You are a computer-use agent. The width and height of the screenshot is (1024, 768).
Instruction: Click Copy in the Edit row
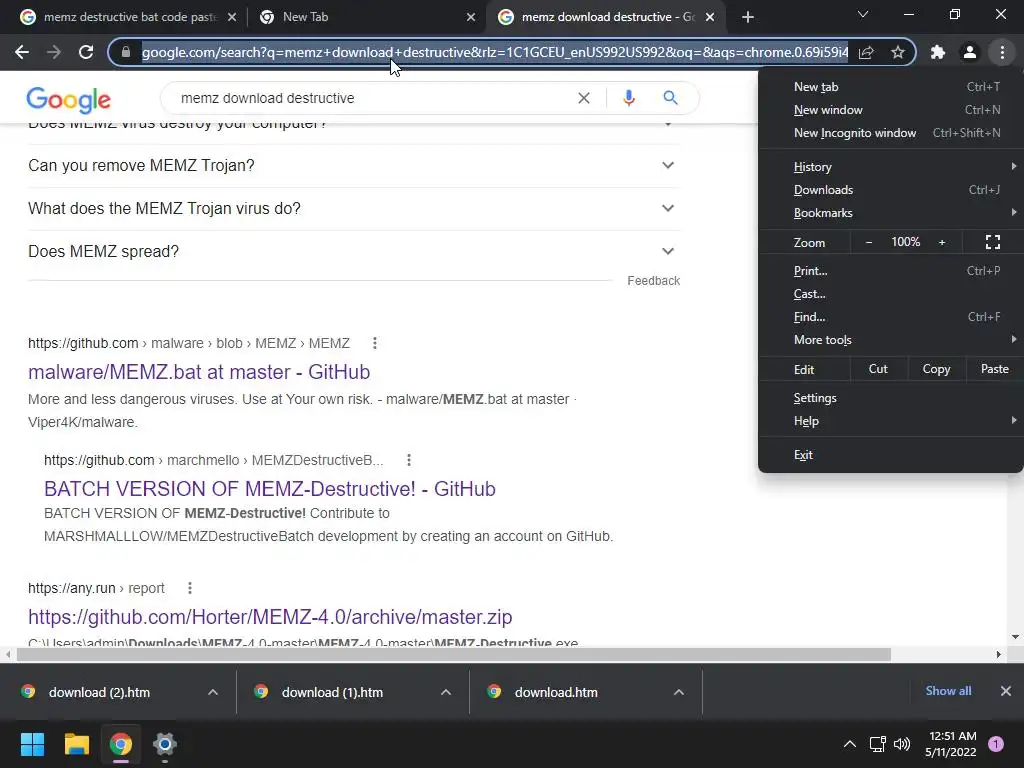click(x=936, y=369)
